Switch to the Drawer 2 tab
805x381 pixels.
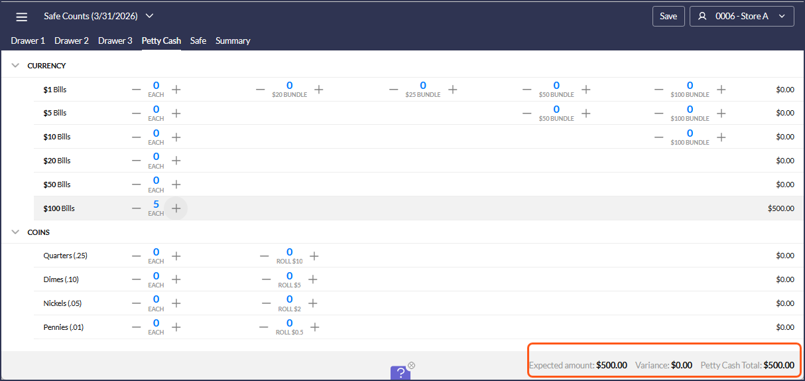71,41
